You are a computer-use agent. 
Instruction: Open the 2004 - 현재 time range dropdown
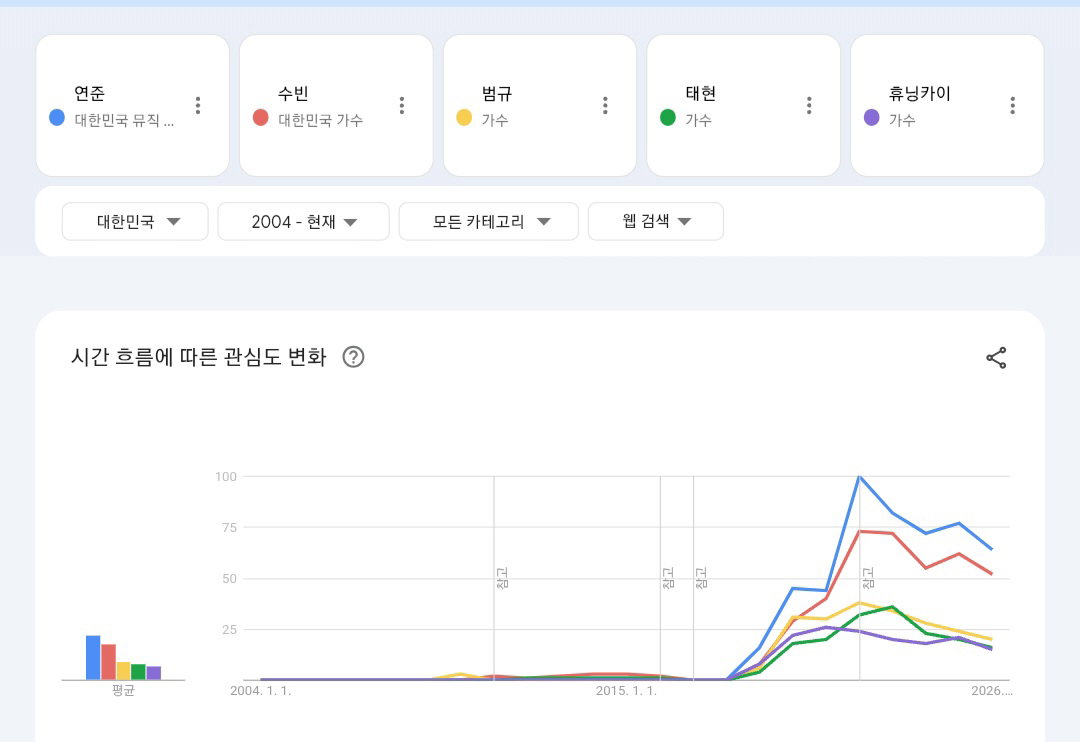tap(304, 221)
